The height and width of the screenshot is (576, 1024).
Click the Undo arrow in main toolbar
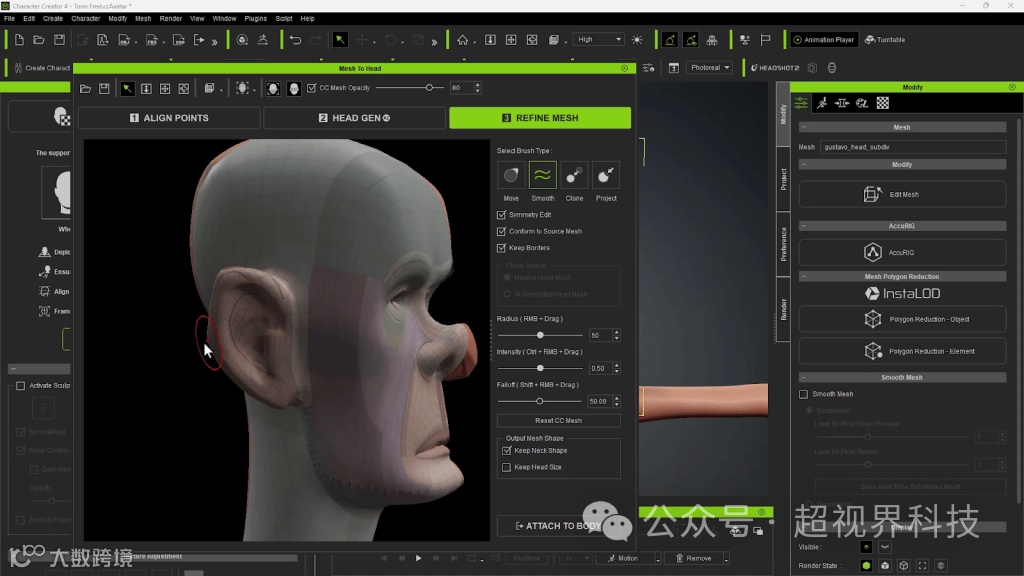[295, 40]
